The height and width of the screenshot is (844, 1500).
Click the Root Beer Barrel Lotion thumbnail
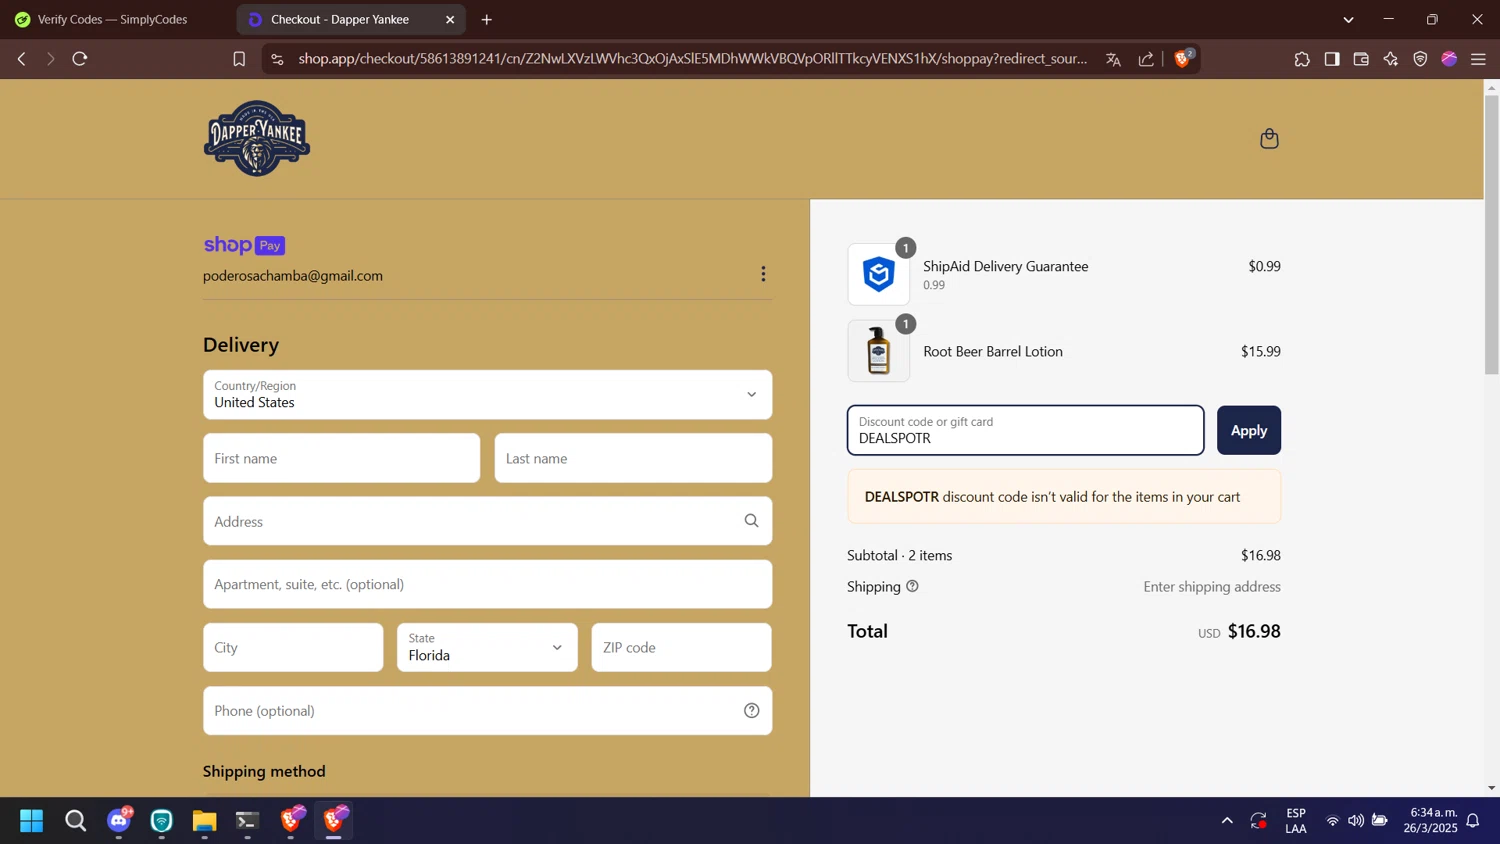tap(878, 351)
